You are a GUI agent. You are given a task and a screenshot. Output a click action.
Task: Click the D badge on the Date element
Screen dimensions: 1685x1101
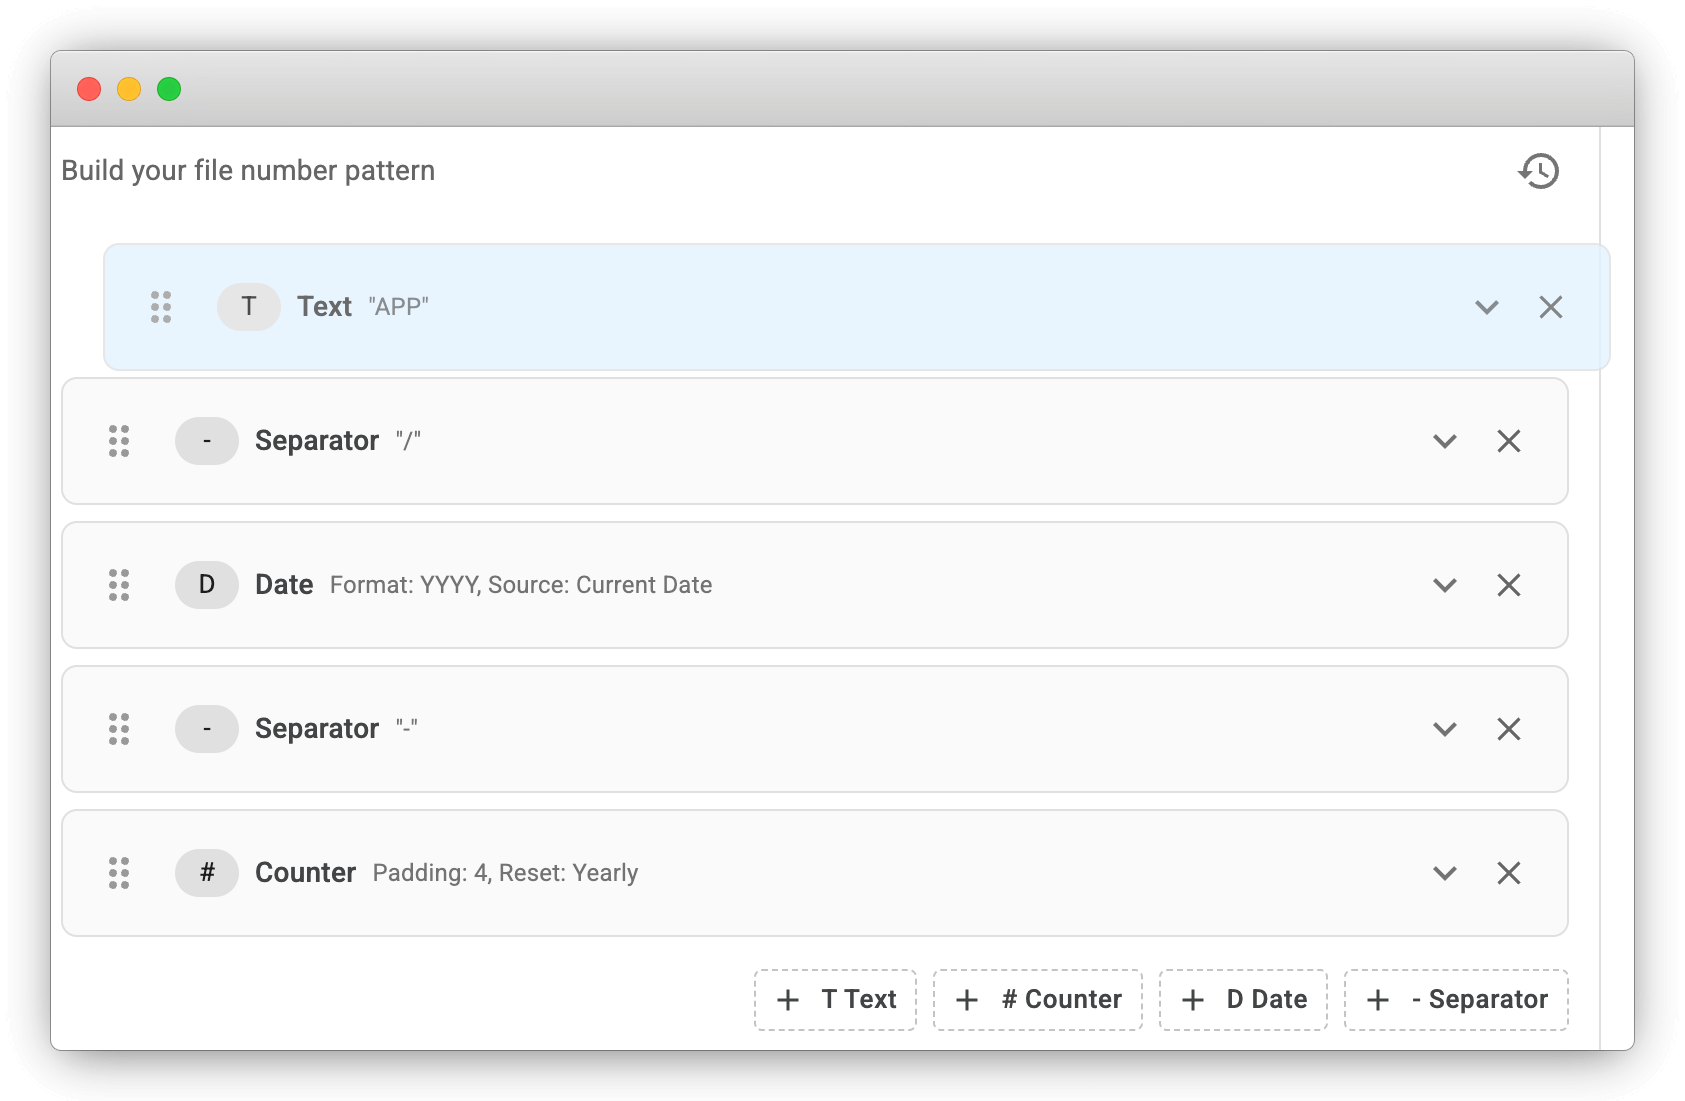point(206,585)
